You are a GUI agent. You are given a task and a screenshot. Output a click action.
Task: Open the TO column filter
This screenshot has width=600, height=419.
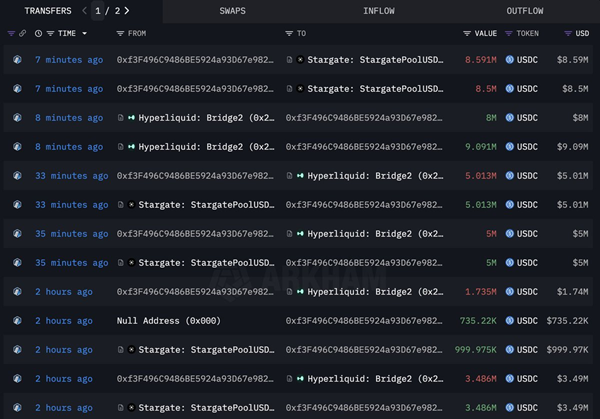click(289, 34)
